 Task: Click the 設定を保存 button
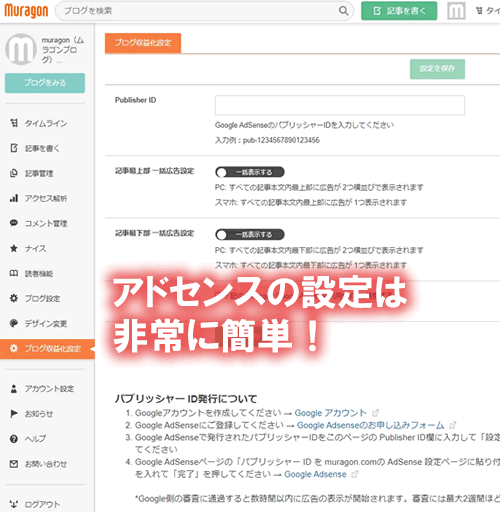click(437, 69)
